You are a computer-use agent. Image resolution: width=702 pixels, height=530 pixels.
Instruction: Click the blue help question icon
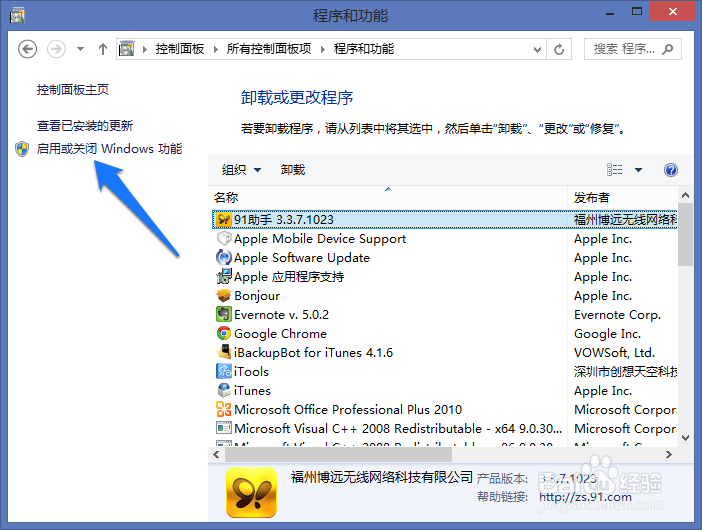tap(671, 170)
